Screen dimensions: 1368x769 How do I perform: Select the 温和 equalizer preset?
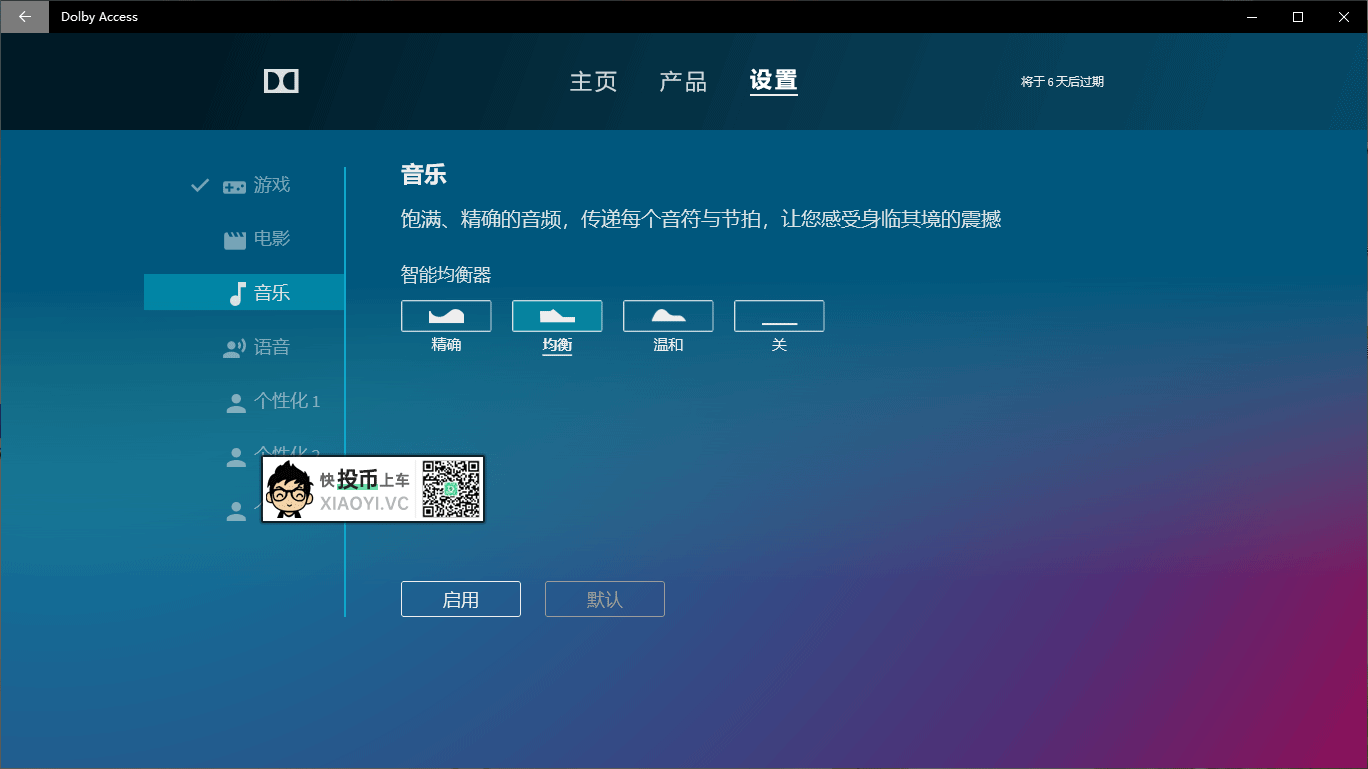[668, 316]
